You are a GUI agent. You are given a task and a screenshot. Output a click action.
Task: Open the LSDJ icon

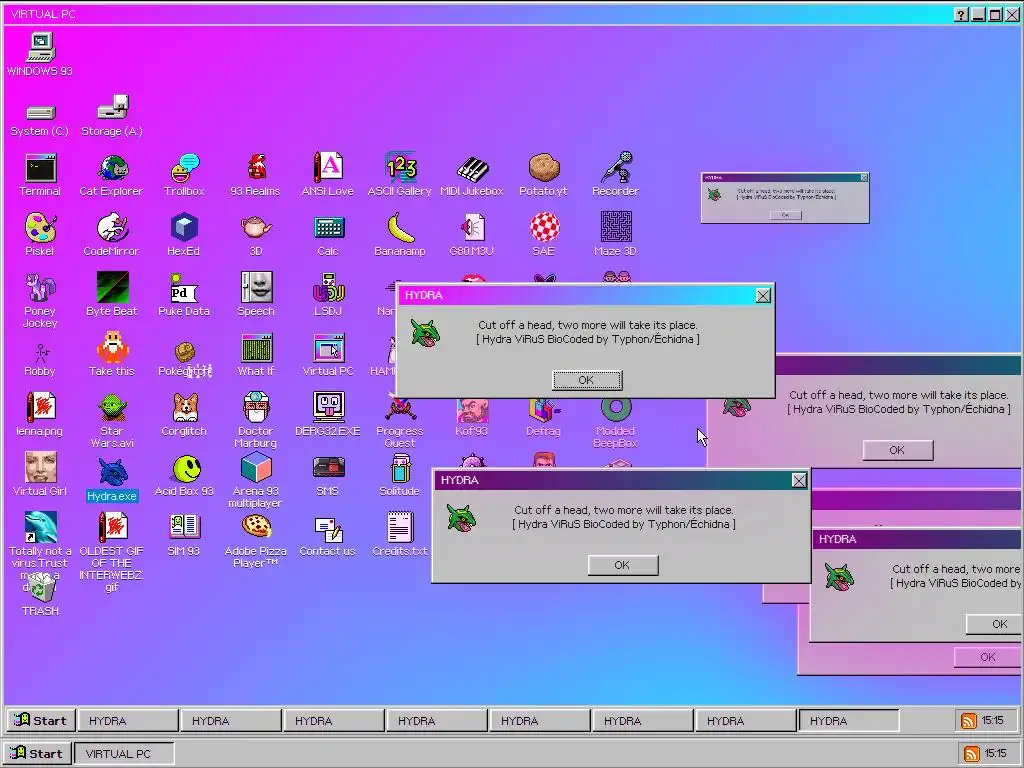[x=328, y=288]
